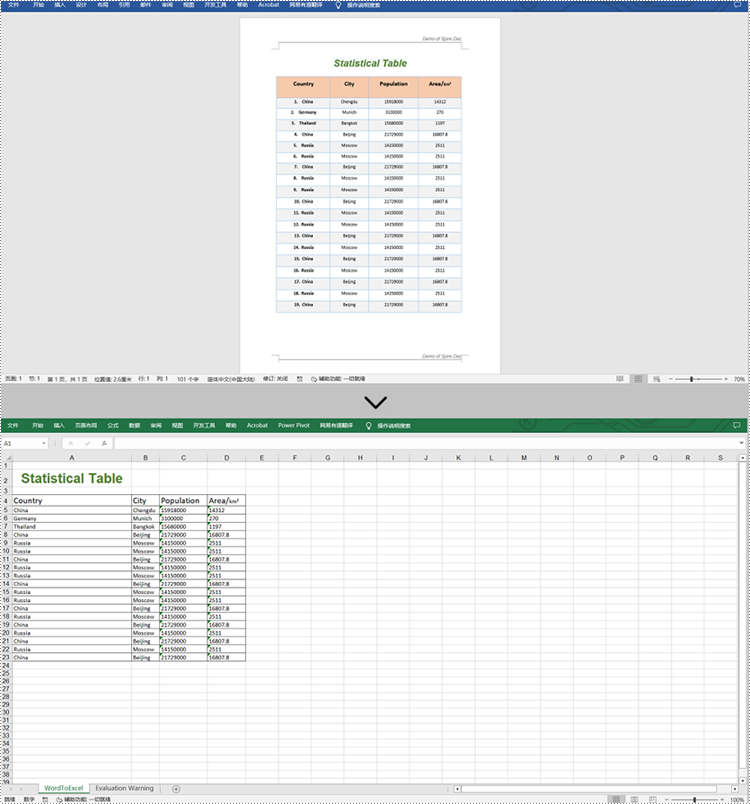Click the macro record icon in Excel status bar
Image resolution: width=750 pixels, height=804 pixels.
[x=45, y=799]
